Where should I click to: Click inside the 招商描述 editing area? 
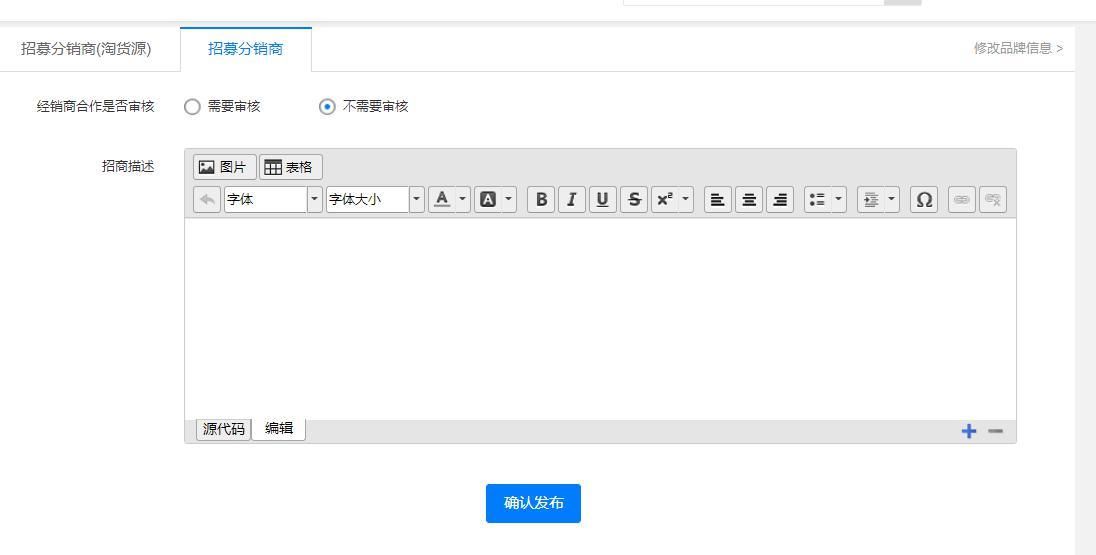coord(600,319)
